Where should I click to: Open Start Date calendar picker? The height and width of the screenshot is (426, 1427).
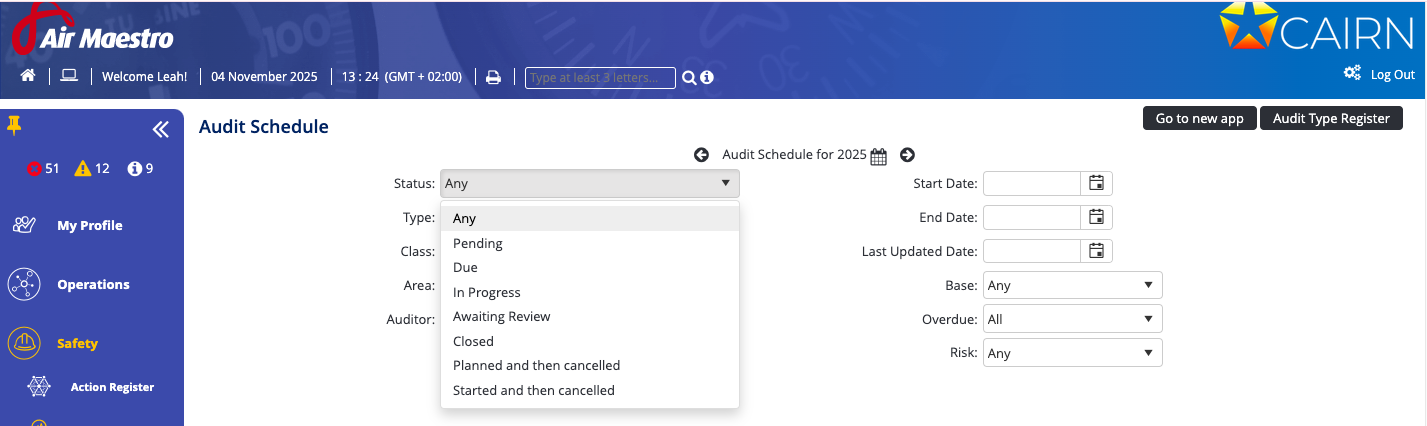tap(1096, 183)
